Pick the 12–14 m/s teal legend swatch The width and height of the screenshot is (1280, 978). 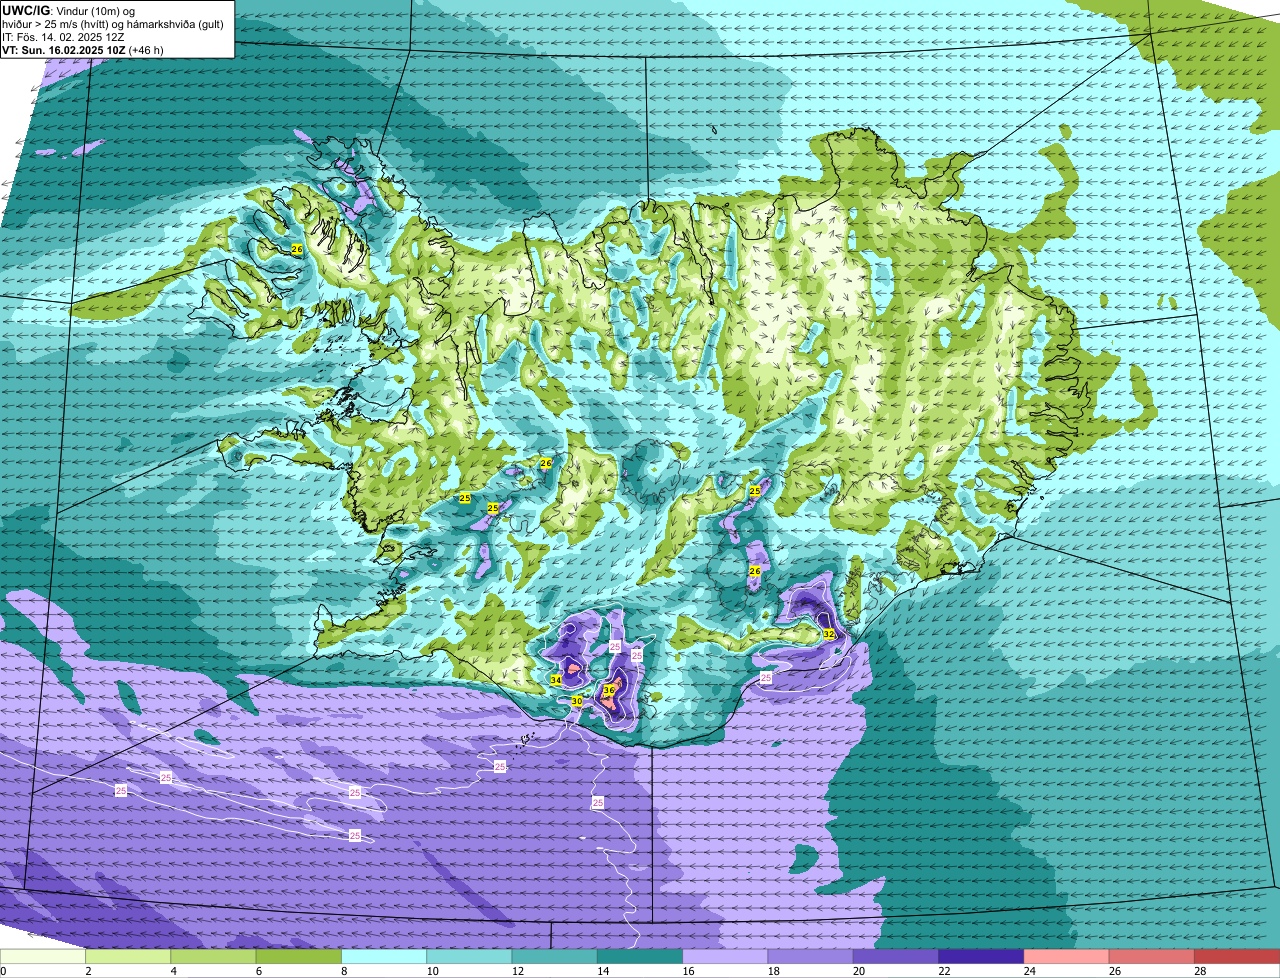pos(555,957)
